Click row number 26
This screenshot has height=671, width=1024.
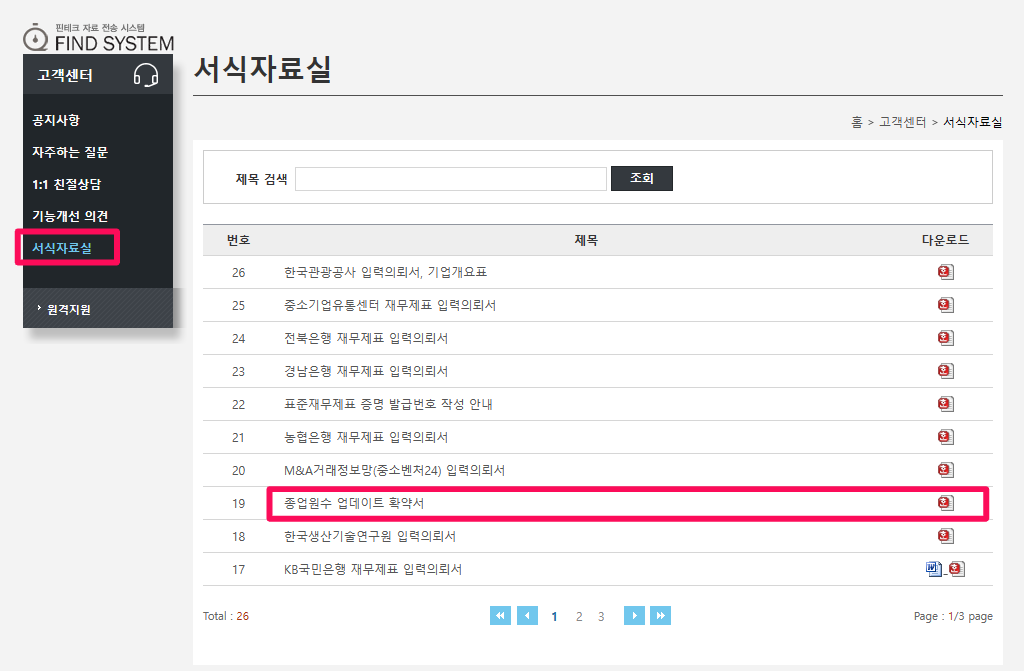click(x=238, y=272)
